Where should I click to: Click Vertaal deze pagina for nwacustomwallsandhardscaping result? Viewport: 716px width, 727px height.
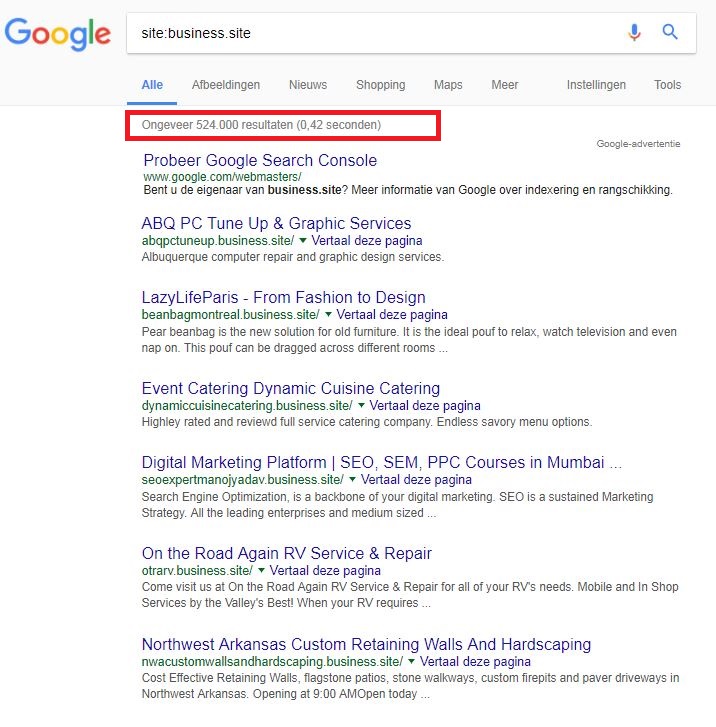[x=475, y=661]
